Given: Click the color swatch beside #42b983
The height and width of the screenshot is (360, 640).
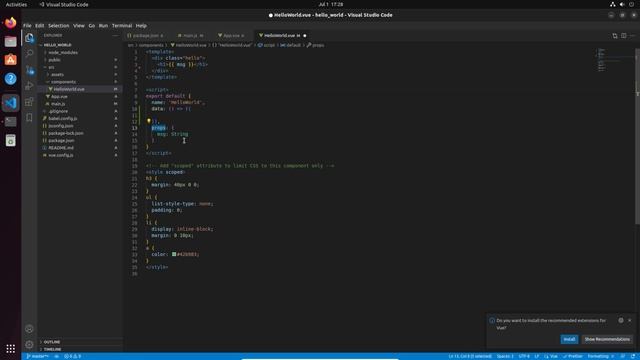Looking at the screenshot, I should click(x=174, y=254).
